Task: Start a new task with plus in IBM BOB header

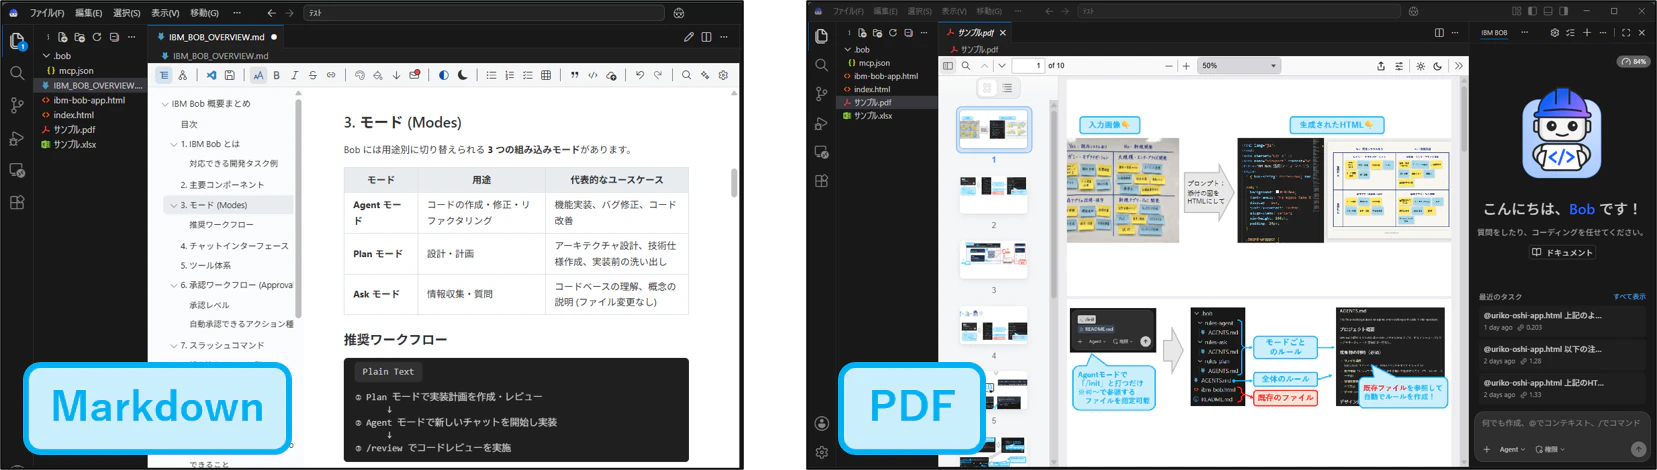Action: (1586, 33)
